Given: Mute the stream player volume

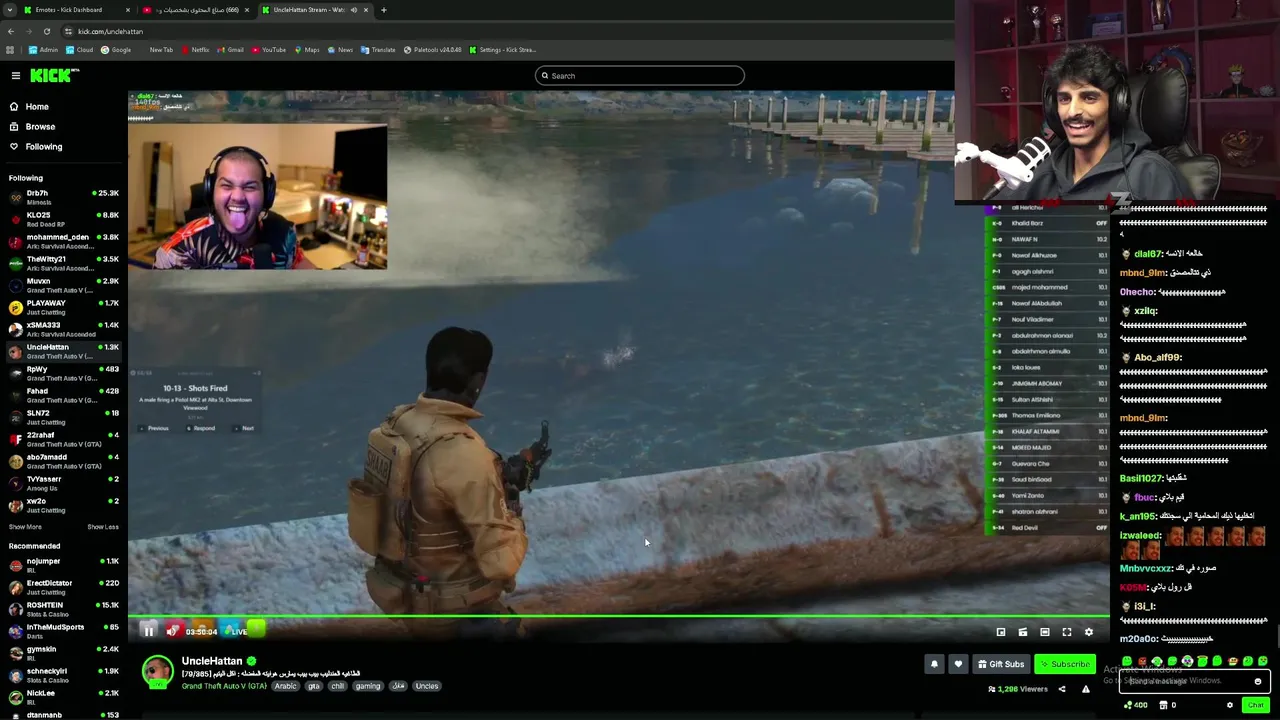Looking at the screenshot, I should [172, 631].
